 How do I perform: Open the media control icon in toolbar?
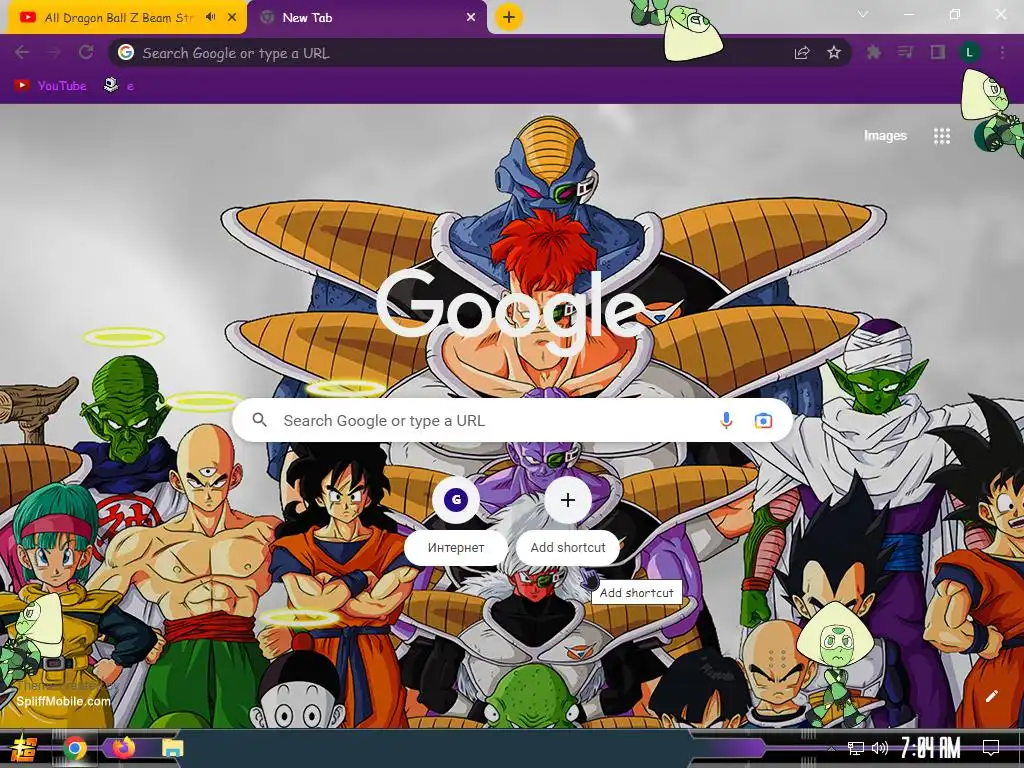point(906,53)
